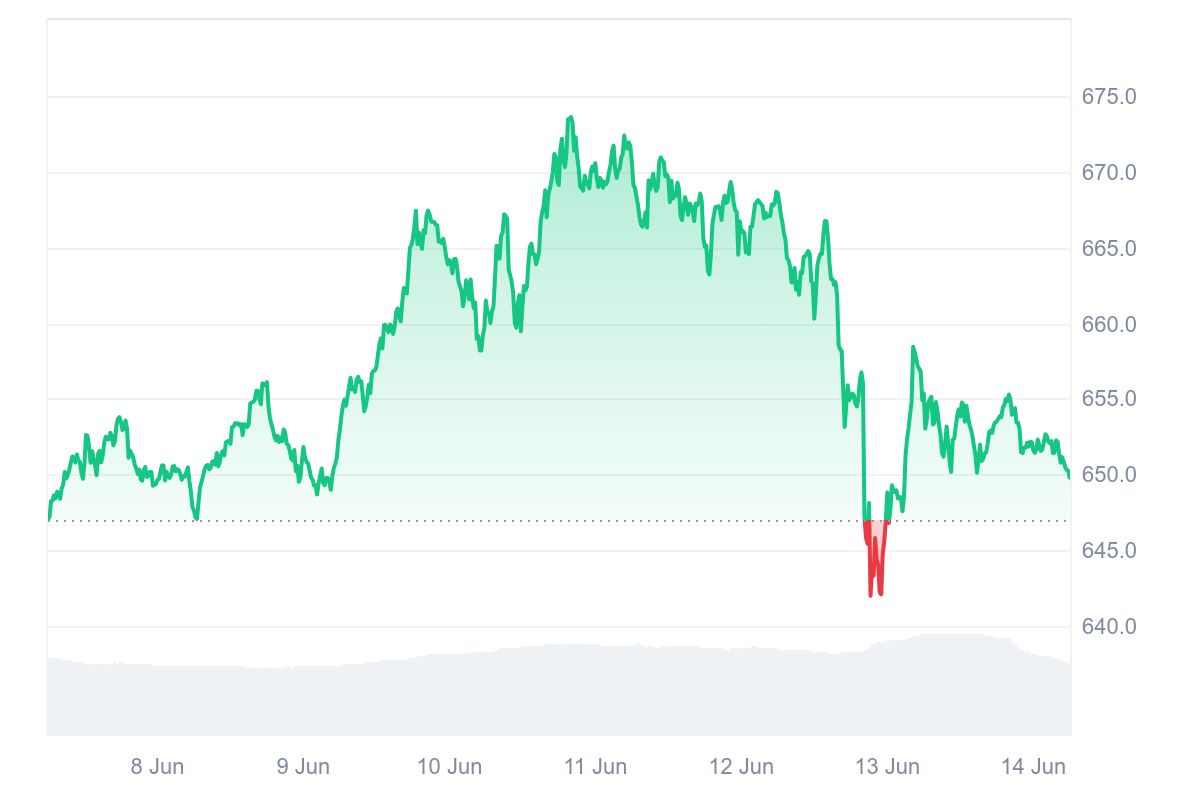Select the 655.0 y-axis label
1200x800 pixels.
coord(1109,399)
